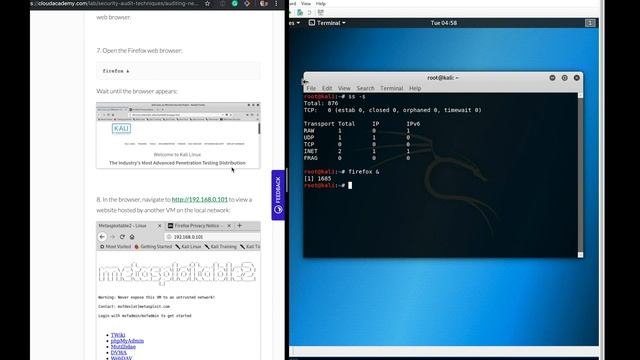Click step 7 'Open the Firefox web browser' text
The image size is (640, 360).
[x=139, y=50]
